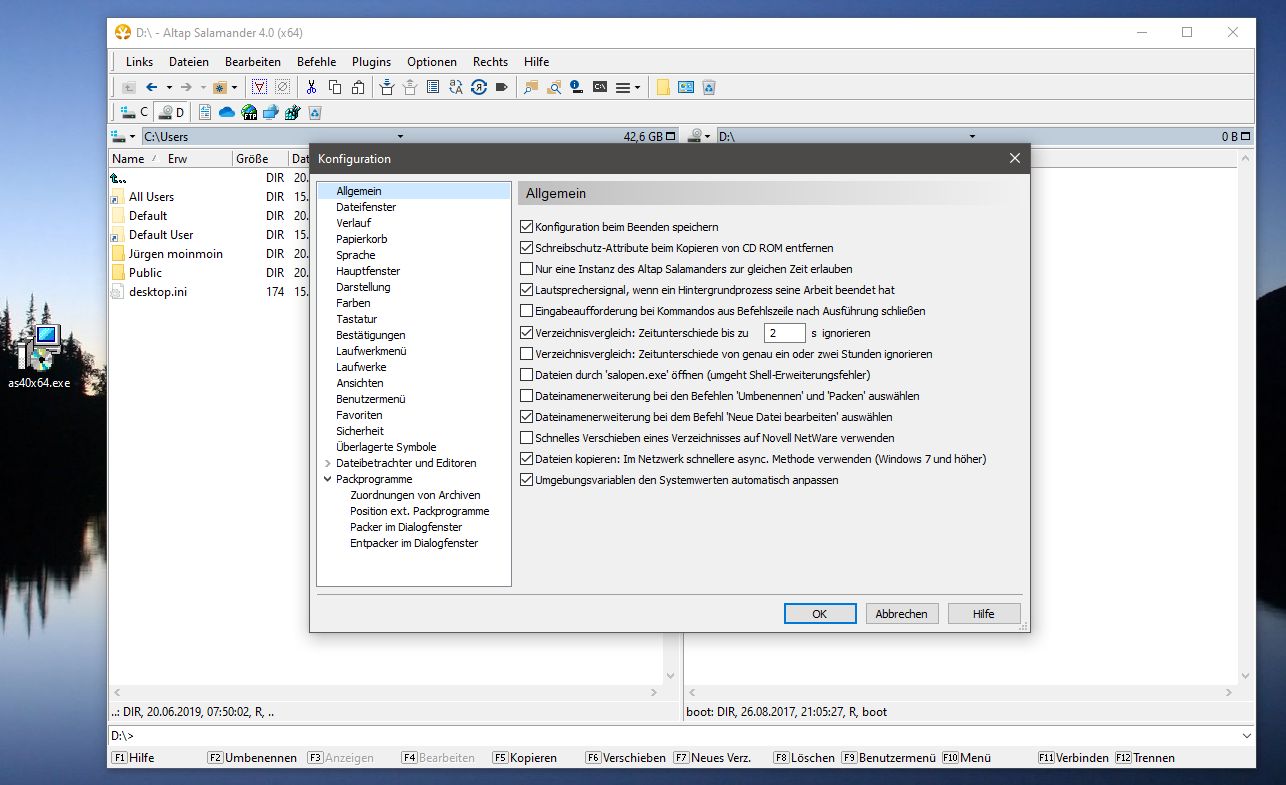Image resolution: width=1286 pixels, height=785 pixels.
Task: Switch to drive C button
Action: coord(134,112)
